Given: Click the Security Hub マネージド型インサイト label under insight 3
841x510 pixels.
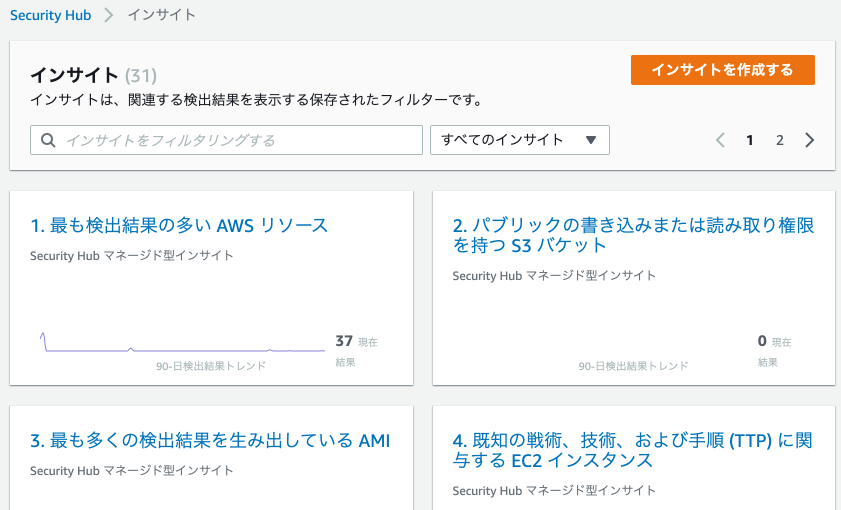Looking at the screenshot, I should point(131,471).
